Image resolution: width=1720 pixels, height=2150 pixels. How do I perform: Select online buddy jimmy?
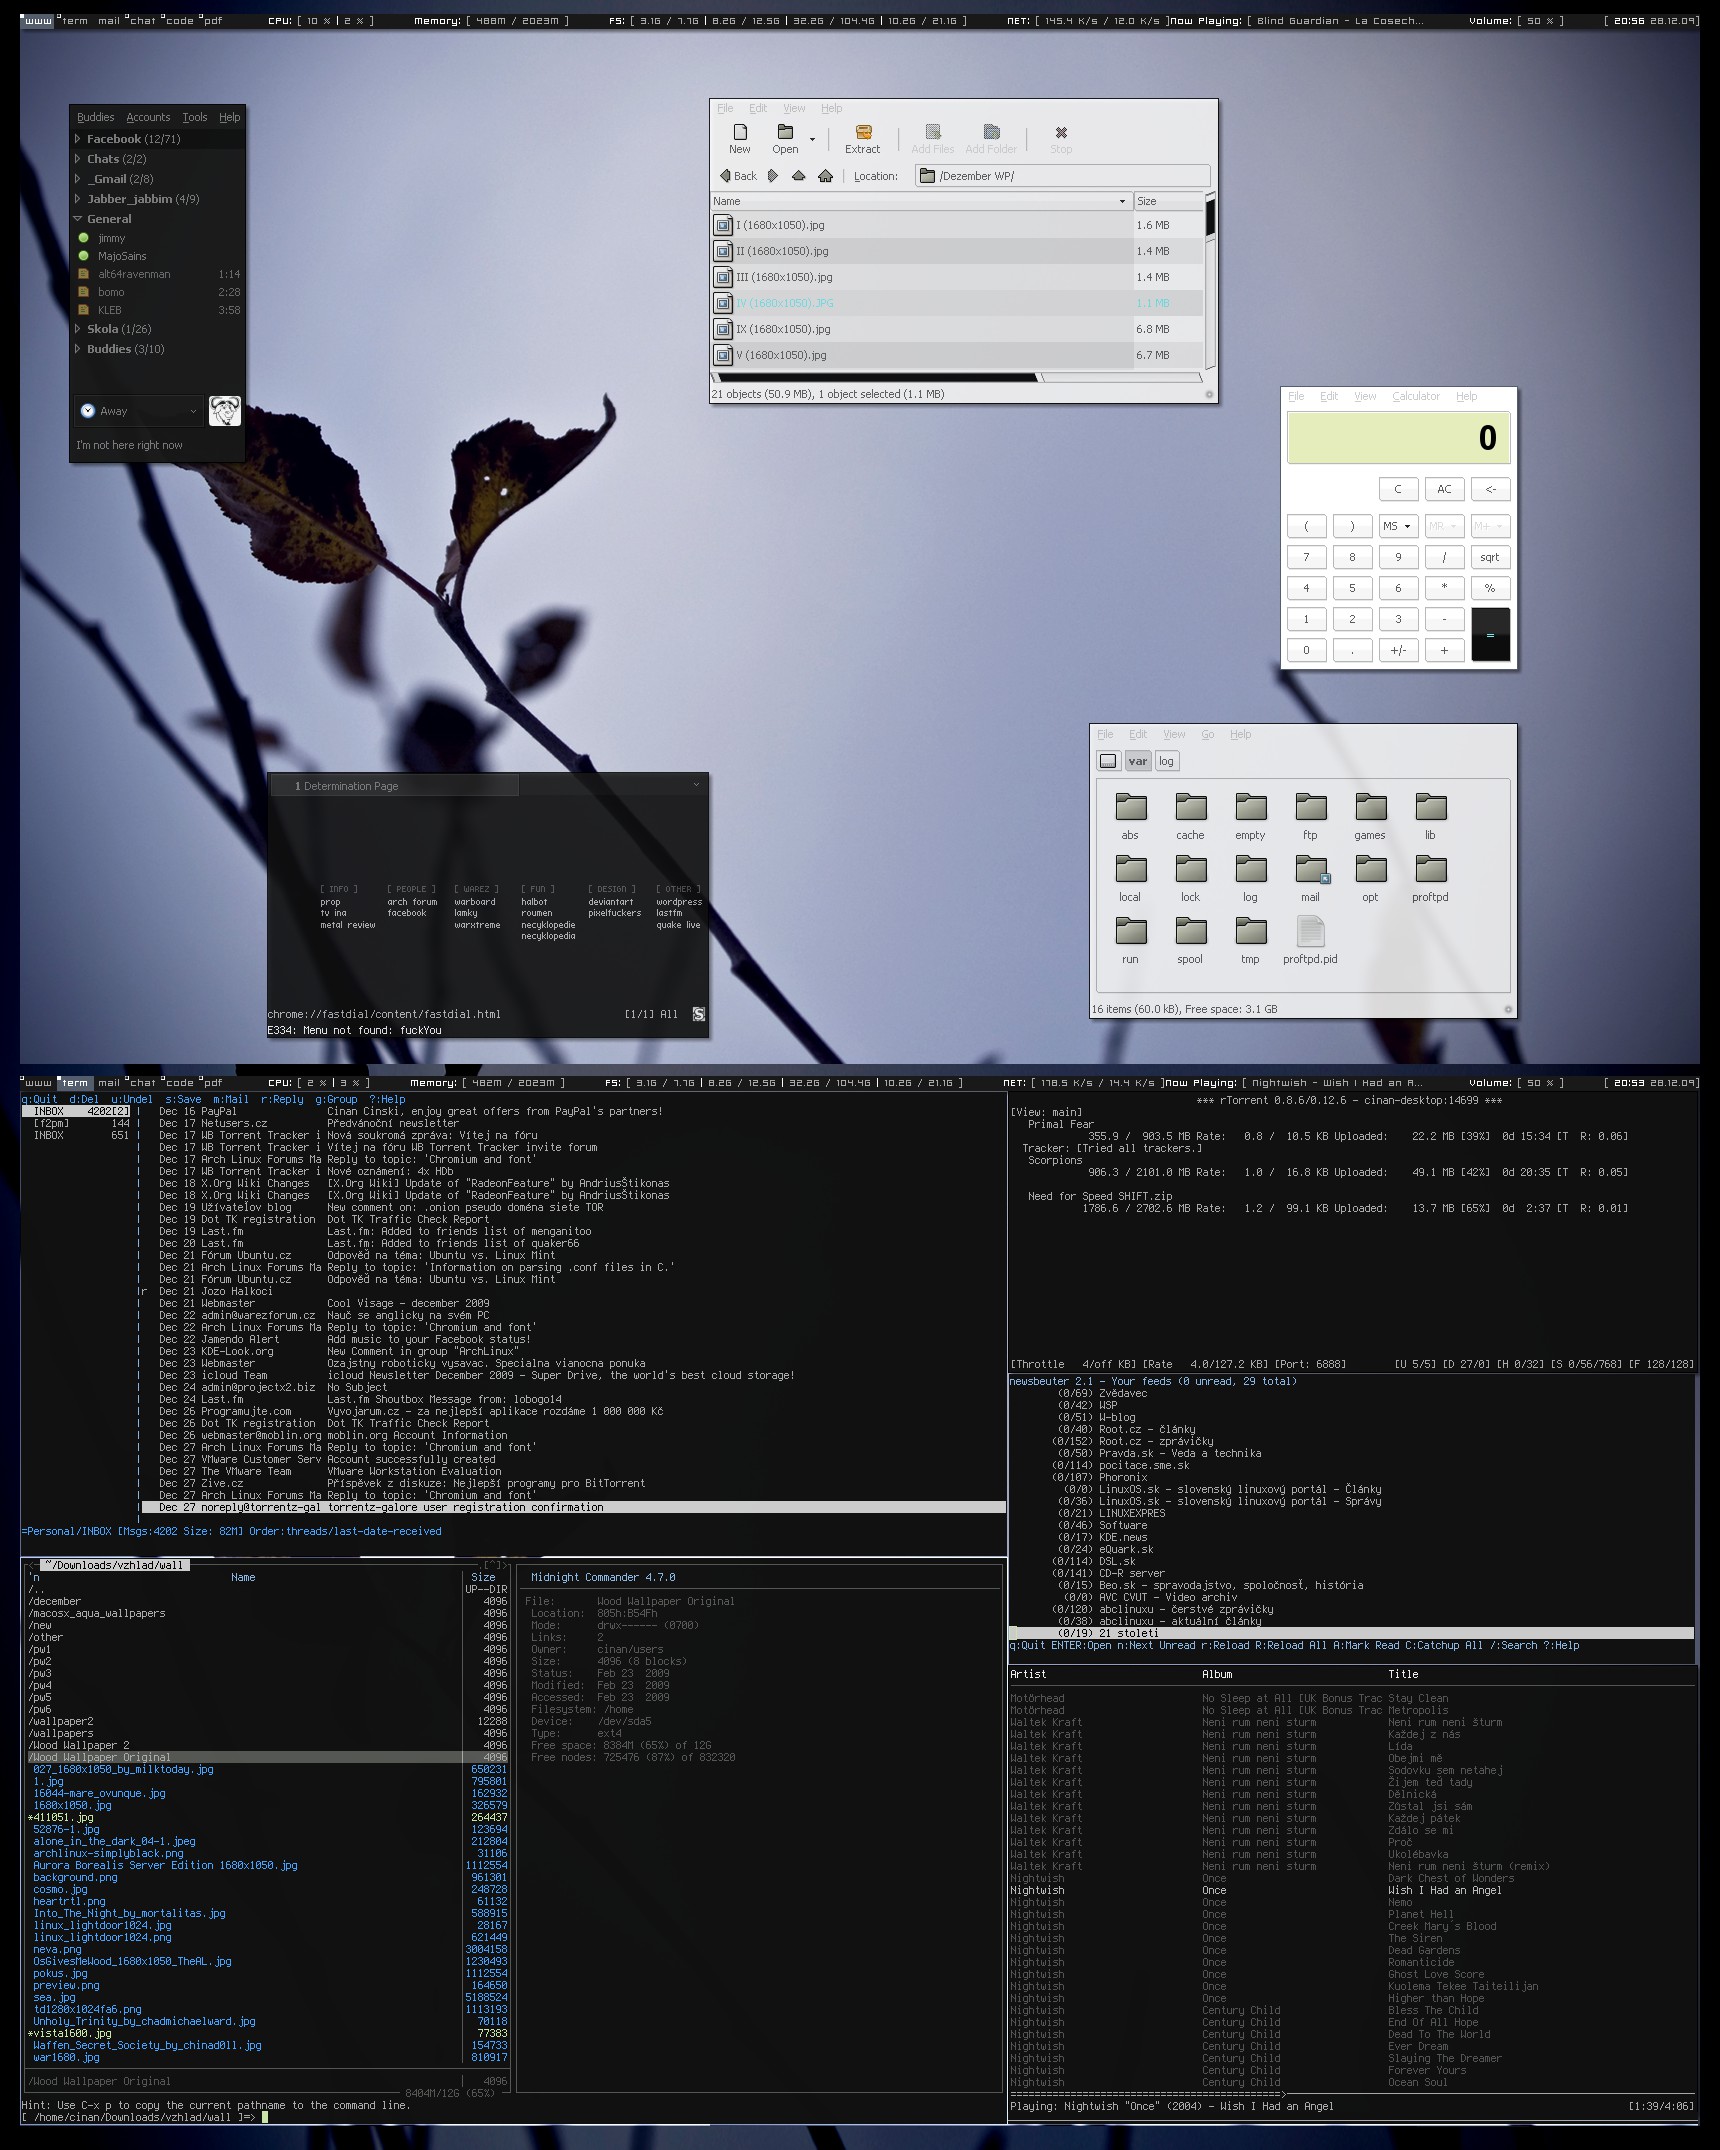coord(112,238)
